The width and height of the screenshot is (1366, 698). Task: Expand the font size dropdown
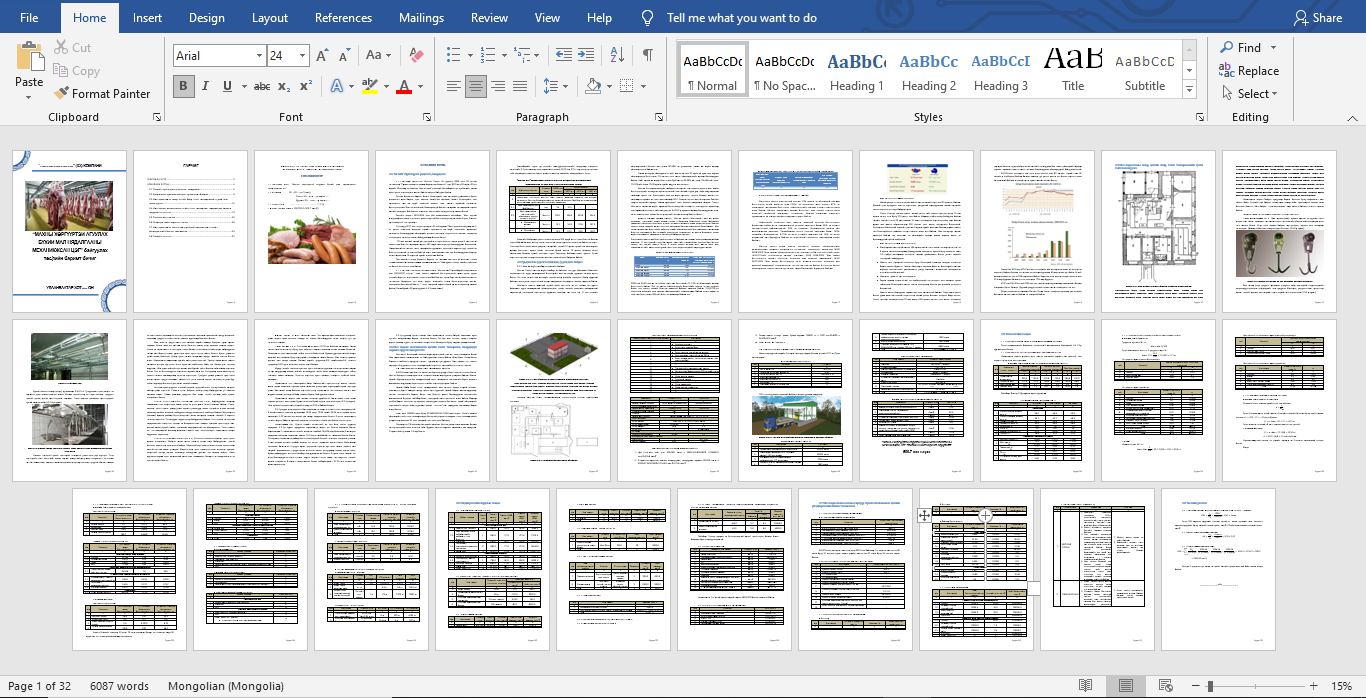302,56
